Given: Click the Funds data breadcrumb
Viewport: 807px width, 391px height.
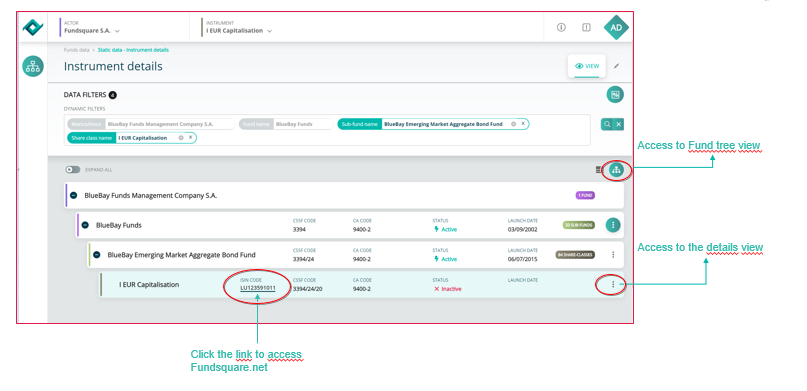Looking at the screenshot, I should pos(76,50).
